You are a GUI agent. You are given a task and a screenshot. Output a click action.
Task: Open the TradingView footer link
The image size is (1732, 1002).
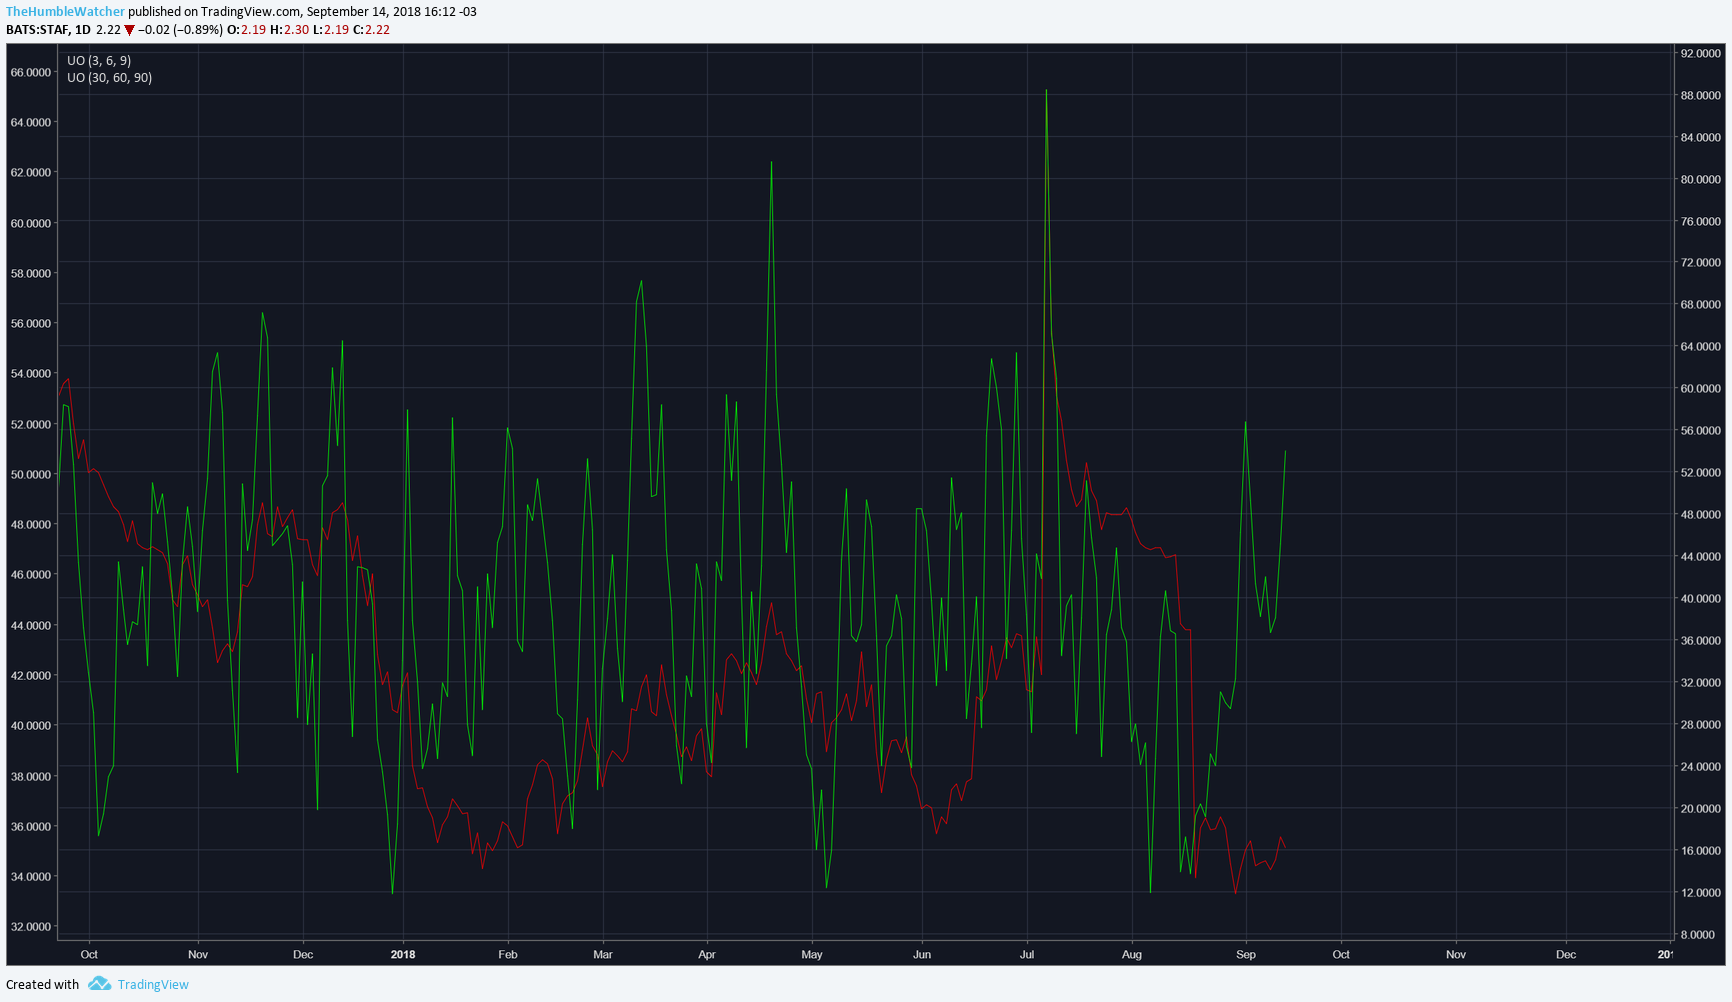pyautogui.click(x=153, y=985)
